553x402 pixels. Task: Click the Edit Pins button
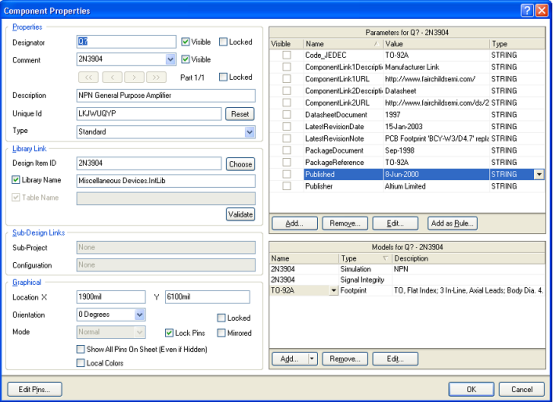tap(35, 389)
